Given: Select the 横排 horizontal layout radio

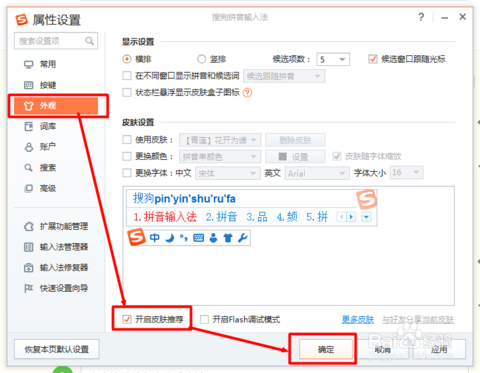Looking at the screenshot, I should pos(127,59).
